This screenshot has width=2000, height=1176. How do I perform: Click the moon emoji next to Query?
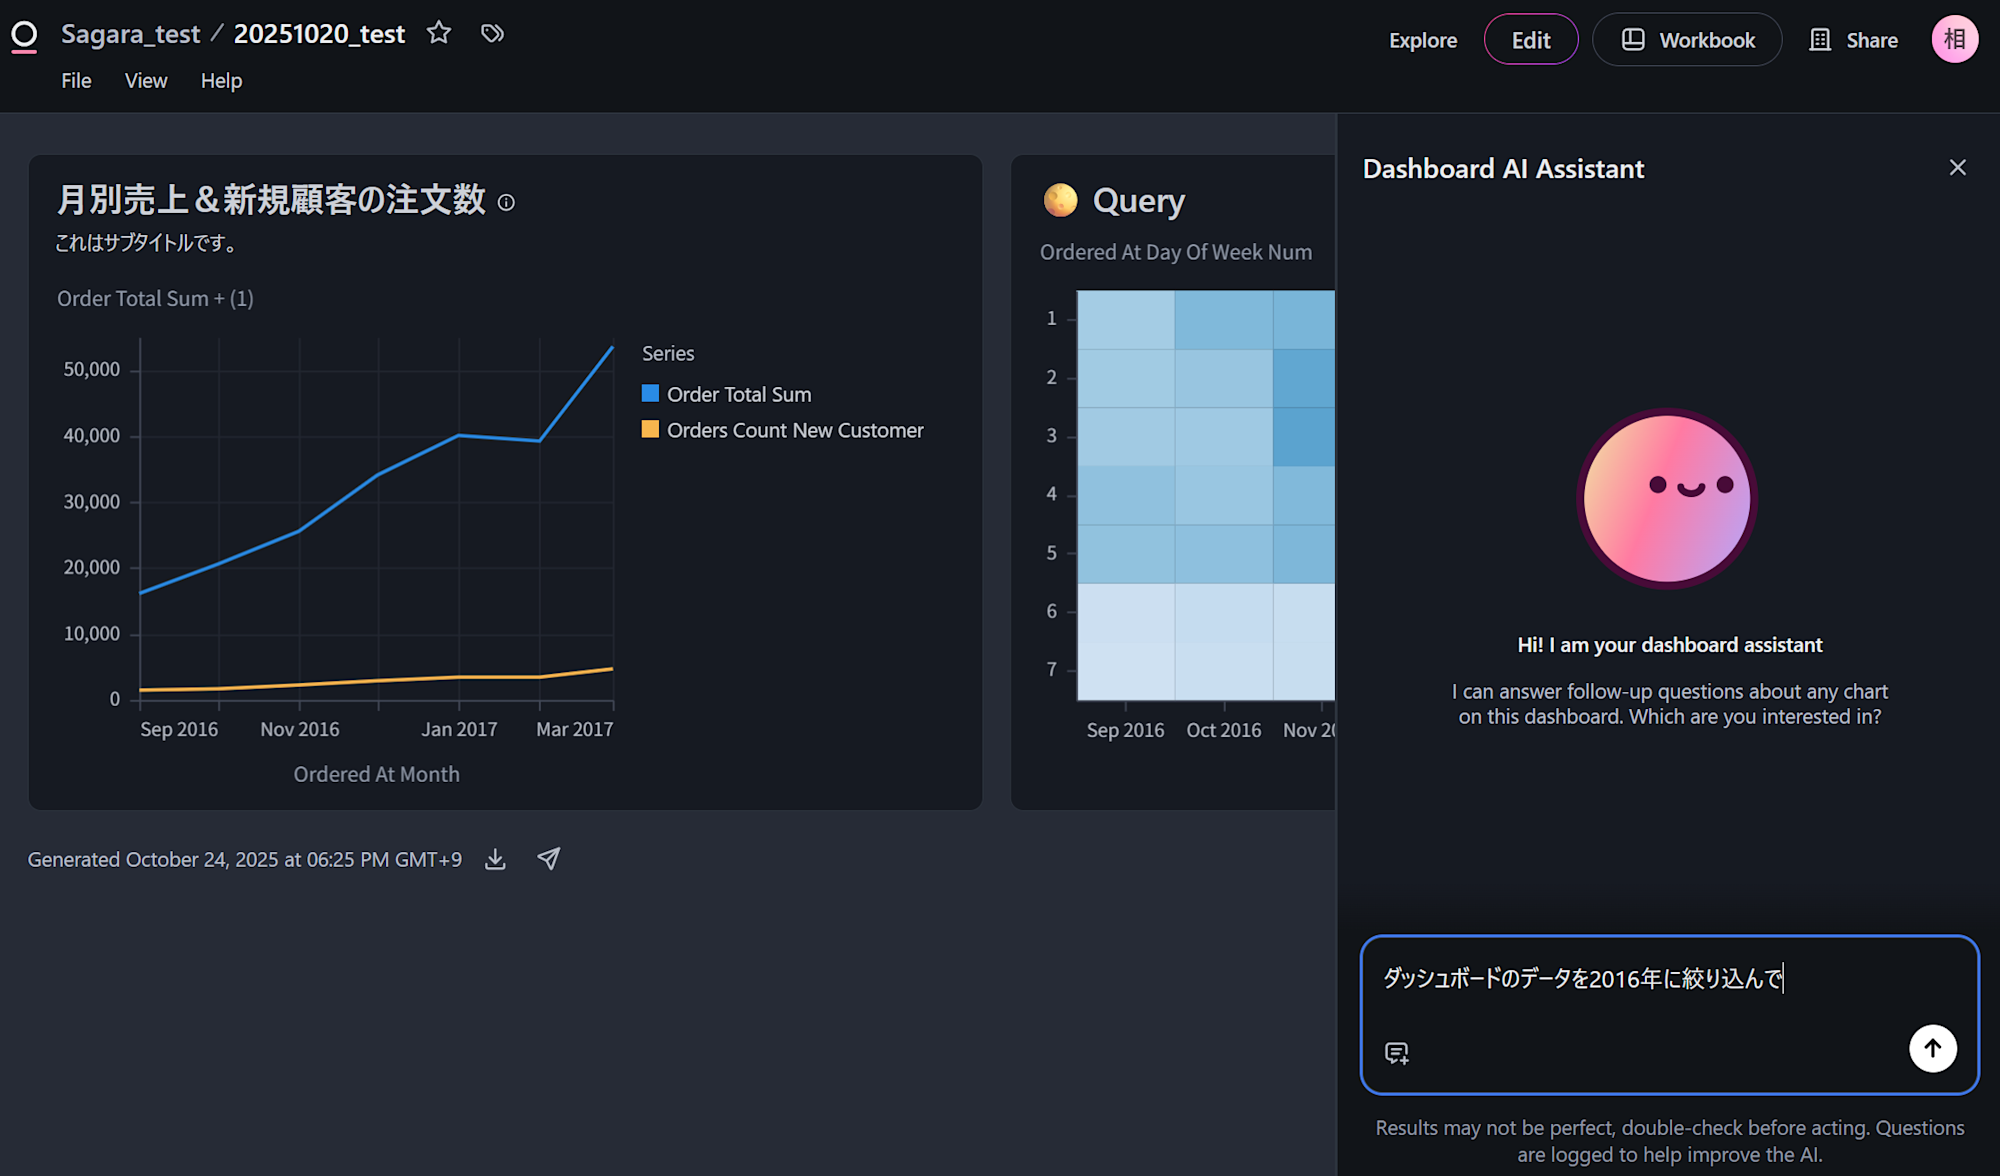coord(1060,200)
